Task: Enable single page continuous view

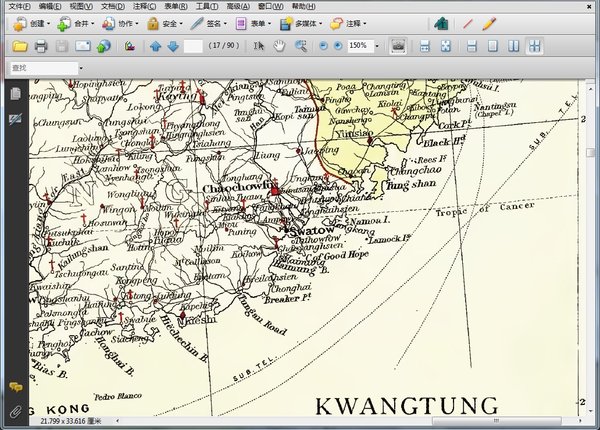Action: click(471, 46)
